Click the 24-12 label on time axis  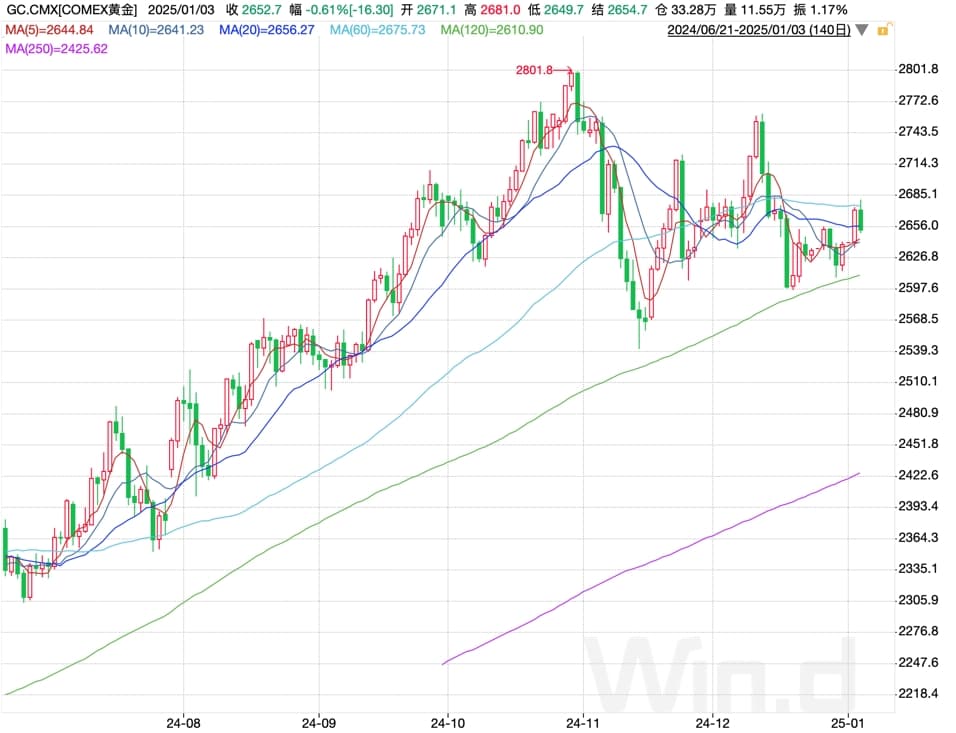[x=711, y=721]
